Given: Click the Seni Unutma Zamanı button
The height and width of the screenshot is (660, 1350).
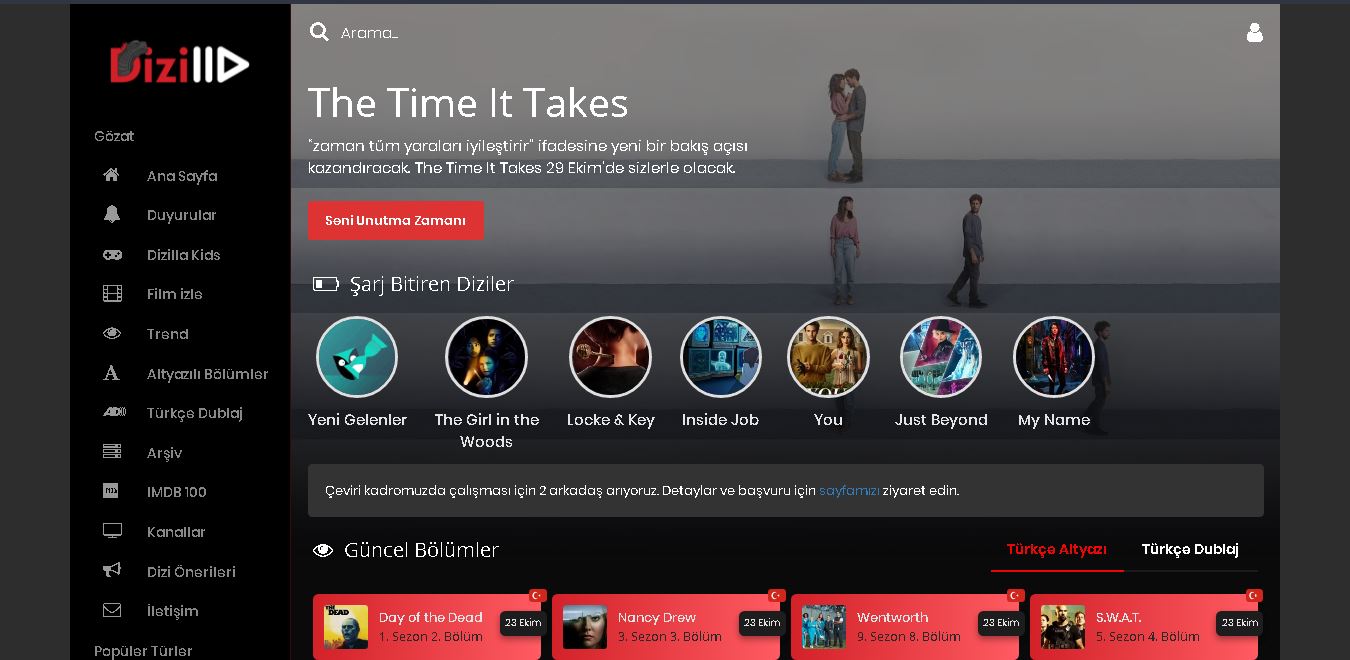Looking at the screenshot, I should coord(396,221).
